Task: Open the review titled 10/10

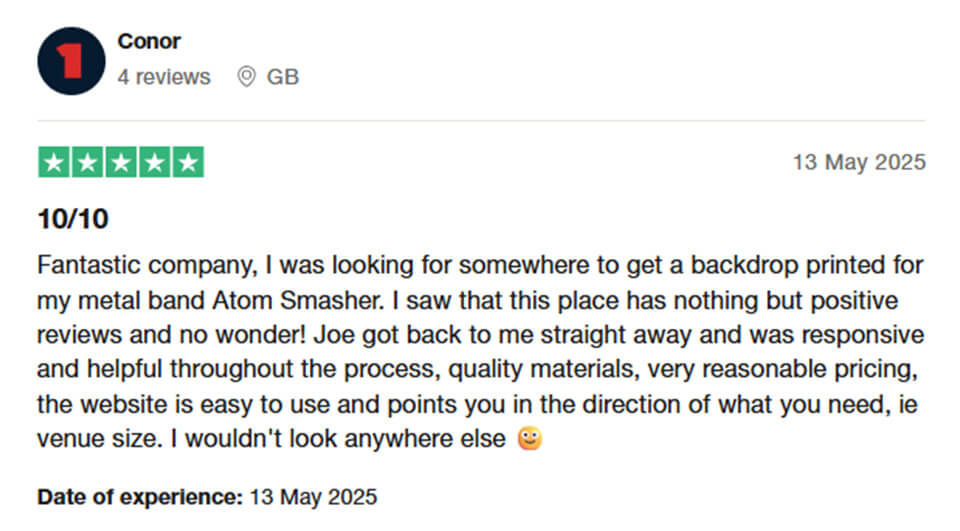Action: 73,219
